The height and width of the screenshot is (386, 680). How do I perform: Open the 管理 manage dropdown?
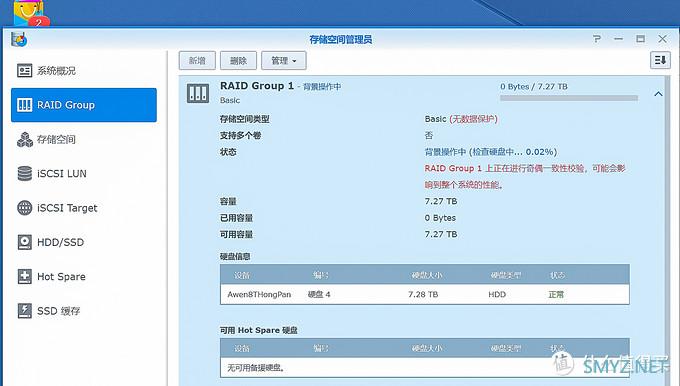[284, 60]
